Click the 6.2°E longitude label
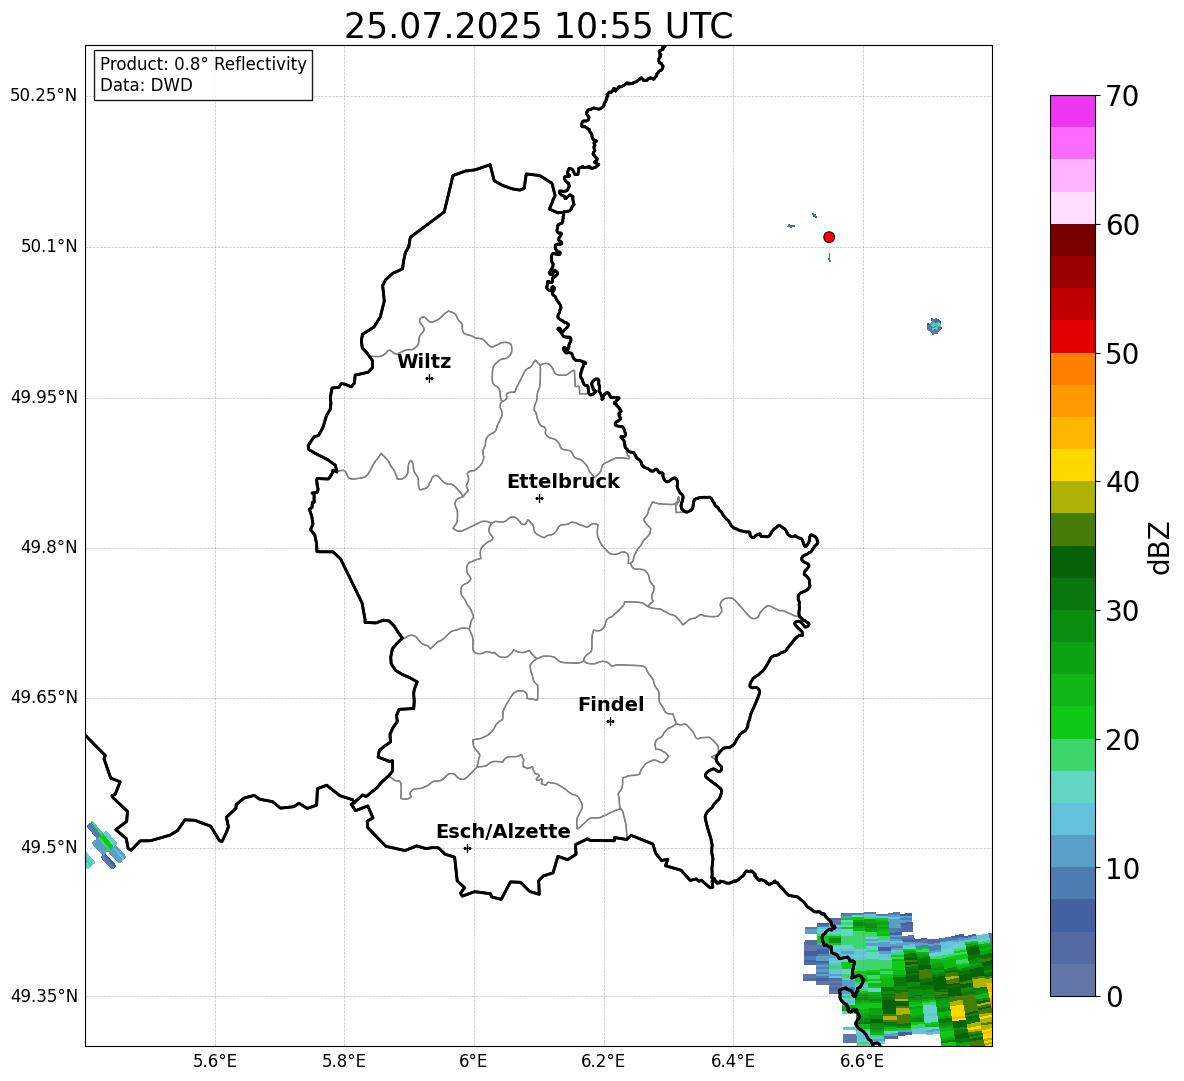This screenshot has height=1081, width=1184. point(603,1061)
